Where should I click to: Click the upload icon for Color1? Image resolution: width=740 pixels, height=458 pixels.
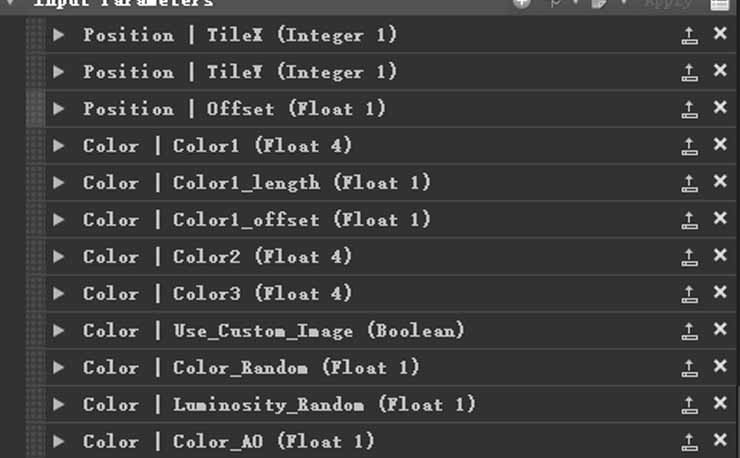[689, 146]
